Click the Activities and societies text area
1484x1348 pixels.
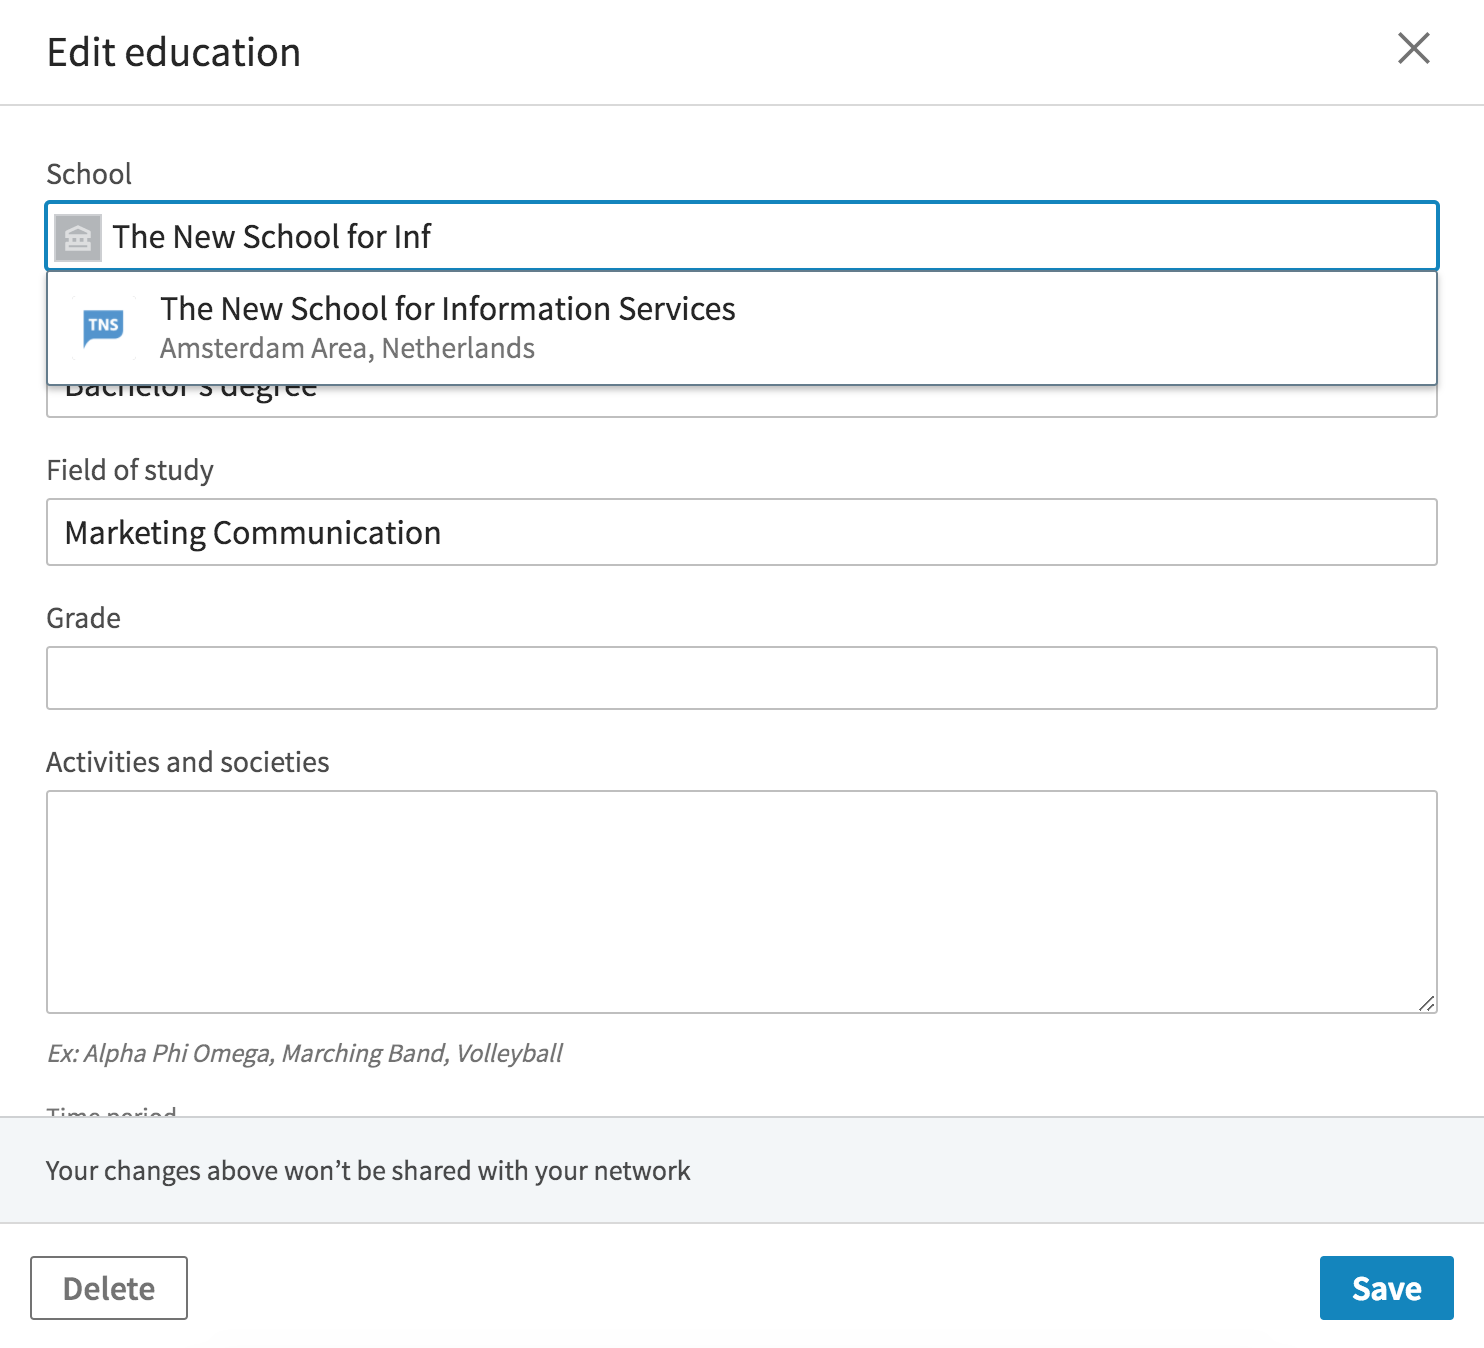point(742,902)
